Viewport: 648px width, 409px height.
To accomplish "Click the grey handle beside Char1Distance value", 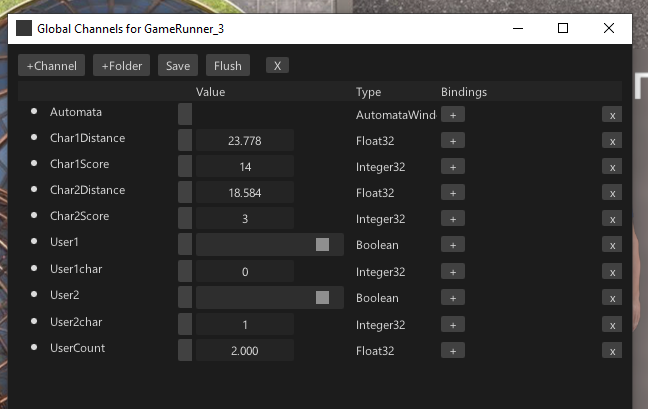I will (185, 140).
